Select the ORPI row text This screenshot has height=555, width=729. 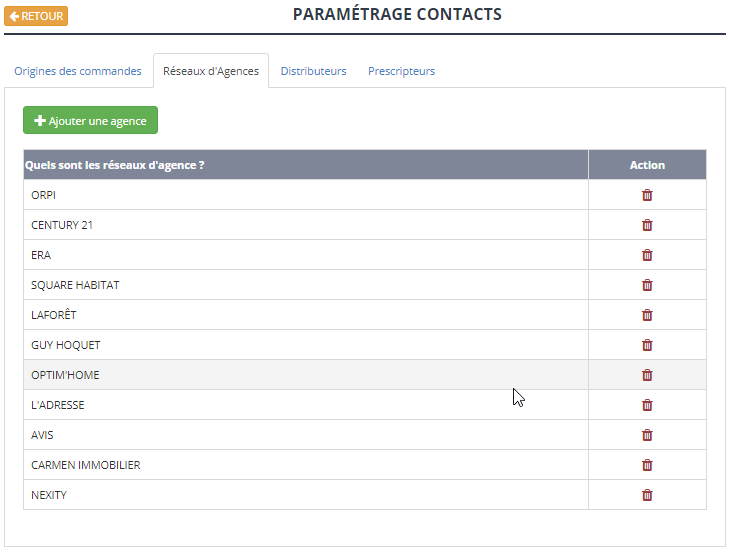[x=43, y=195]
